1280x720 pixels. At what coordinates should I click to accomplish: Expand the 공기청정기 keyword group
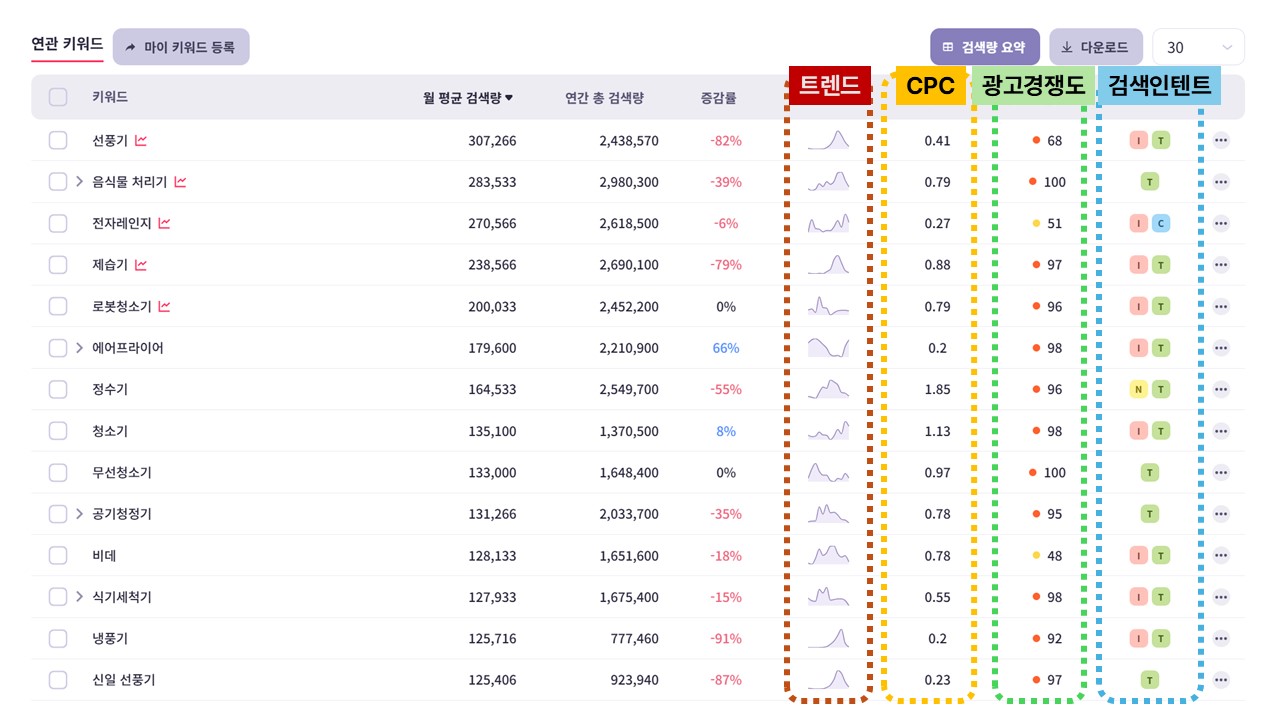80,514
